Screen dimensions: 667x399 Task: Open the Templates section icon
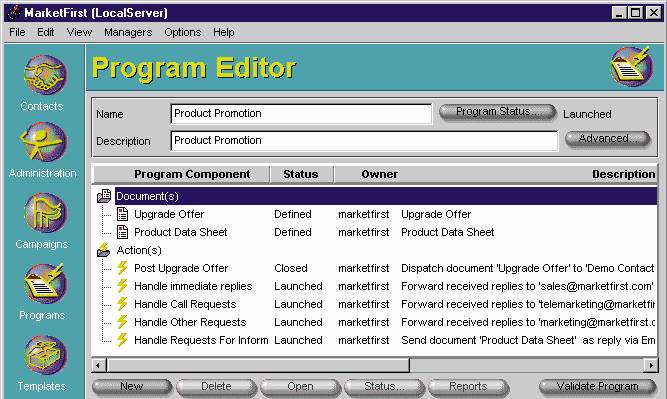[45, 355]
